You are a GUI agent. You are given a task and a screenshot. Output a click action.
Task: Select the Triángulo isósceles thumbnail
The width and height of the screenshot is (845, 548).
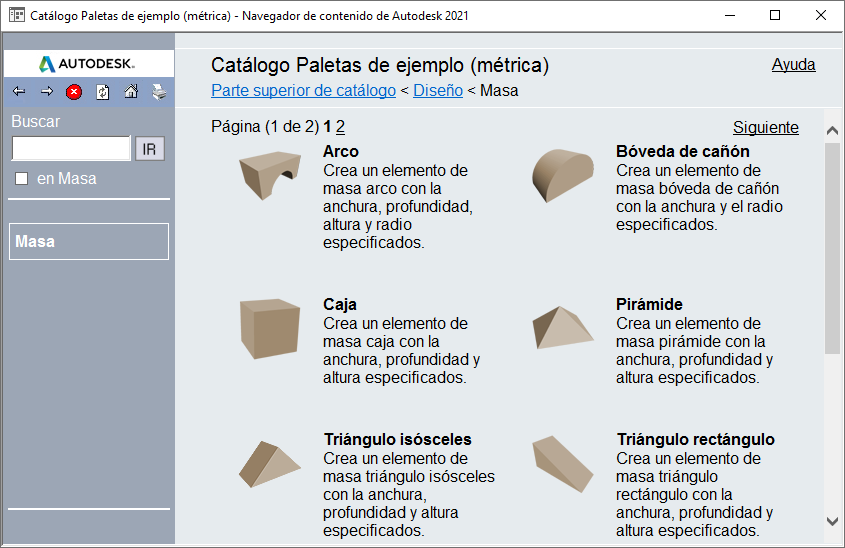click(x=269, y=464)
